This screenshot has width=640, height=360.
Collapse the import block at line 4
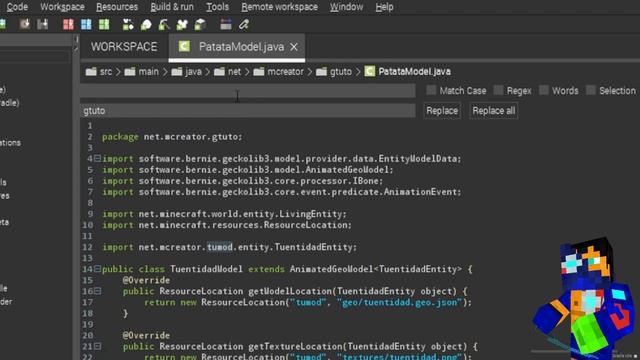click(x=98, y=158)
